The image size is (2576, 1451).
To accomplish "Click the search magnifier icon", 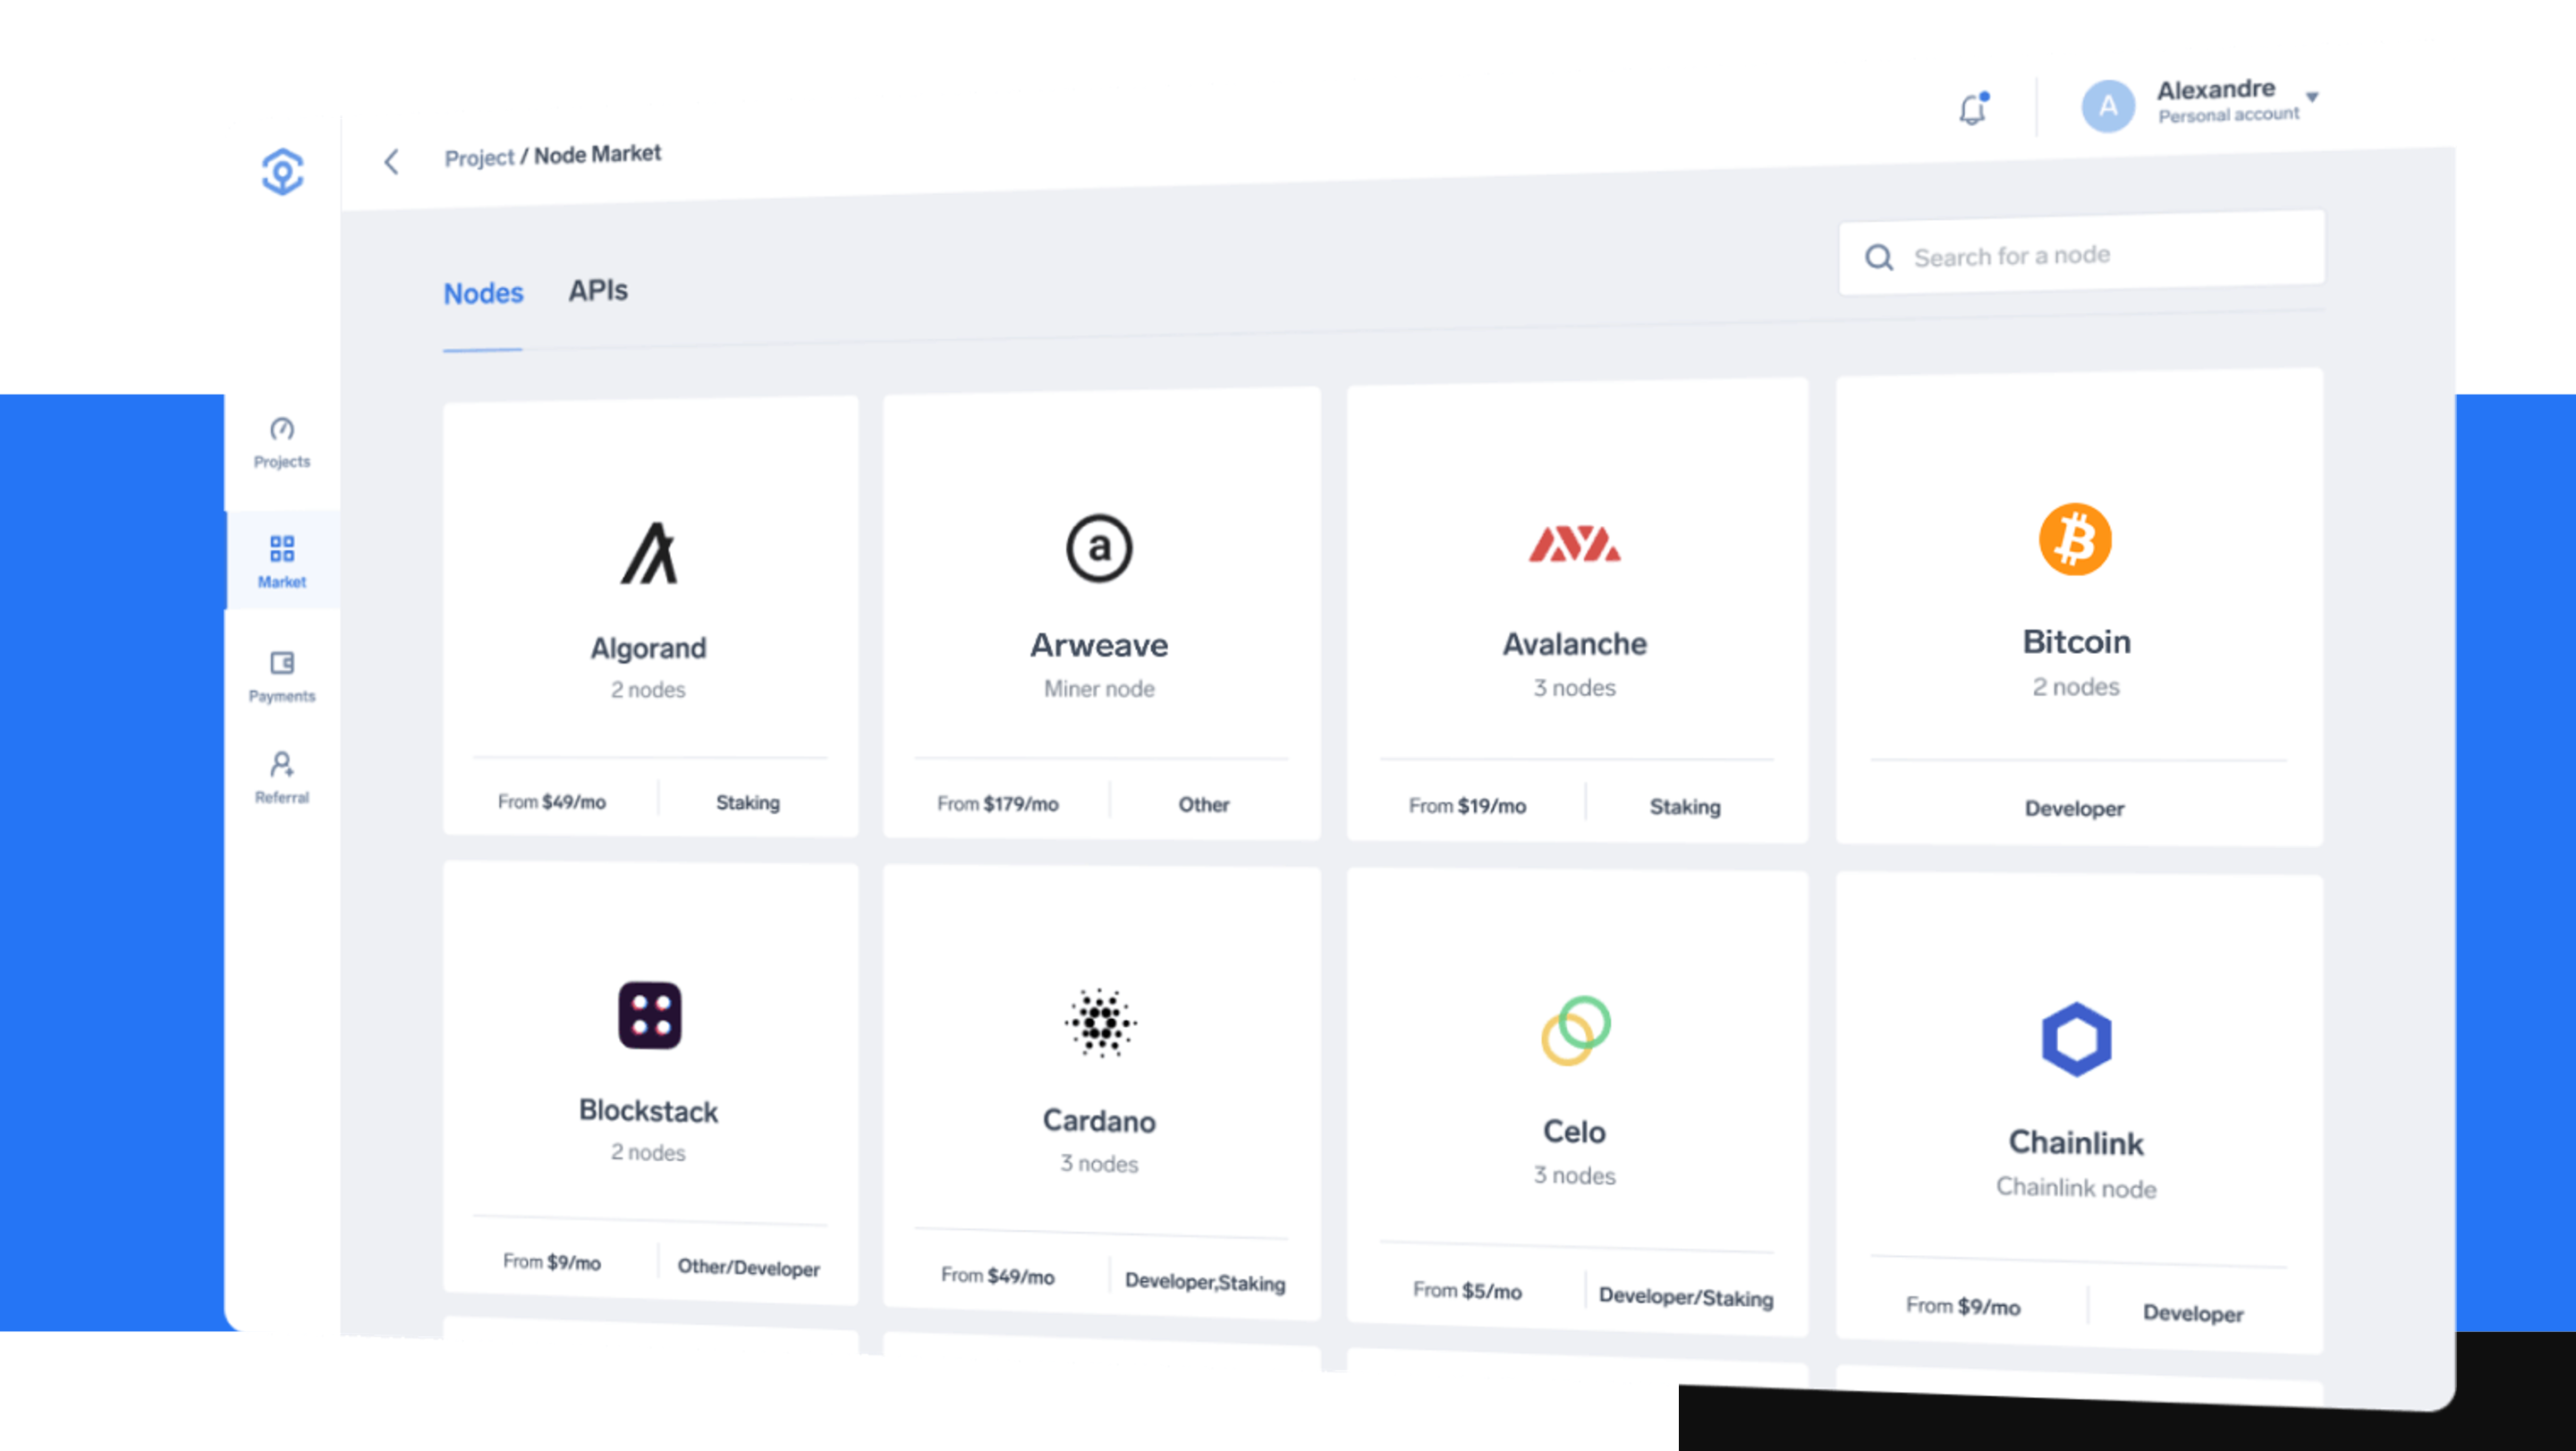I will (1879, 258).
